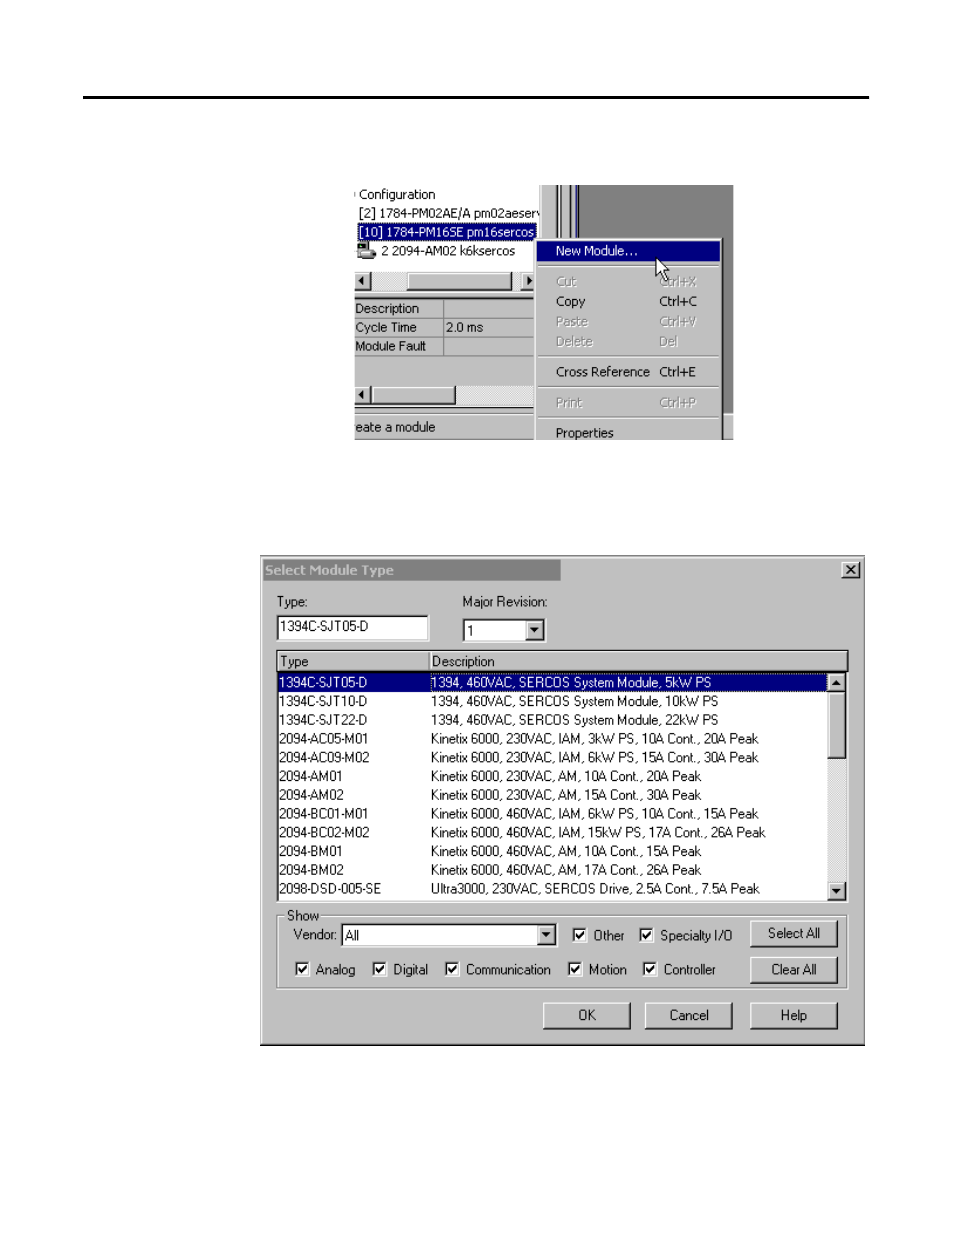The width and height of the screenshot is (954, 1235).
Task: Close the Select Module Type dialog
Action: pos(851,570)
